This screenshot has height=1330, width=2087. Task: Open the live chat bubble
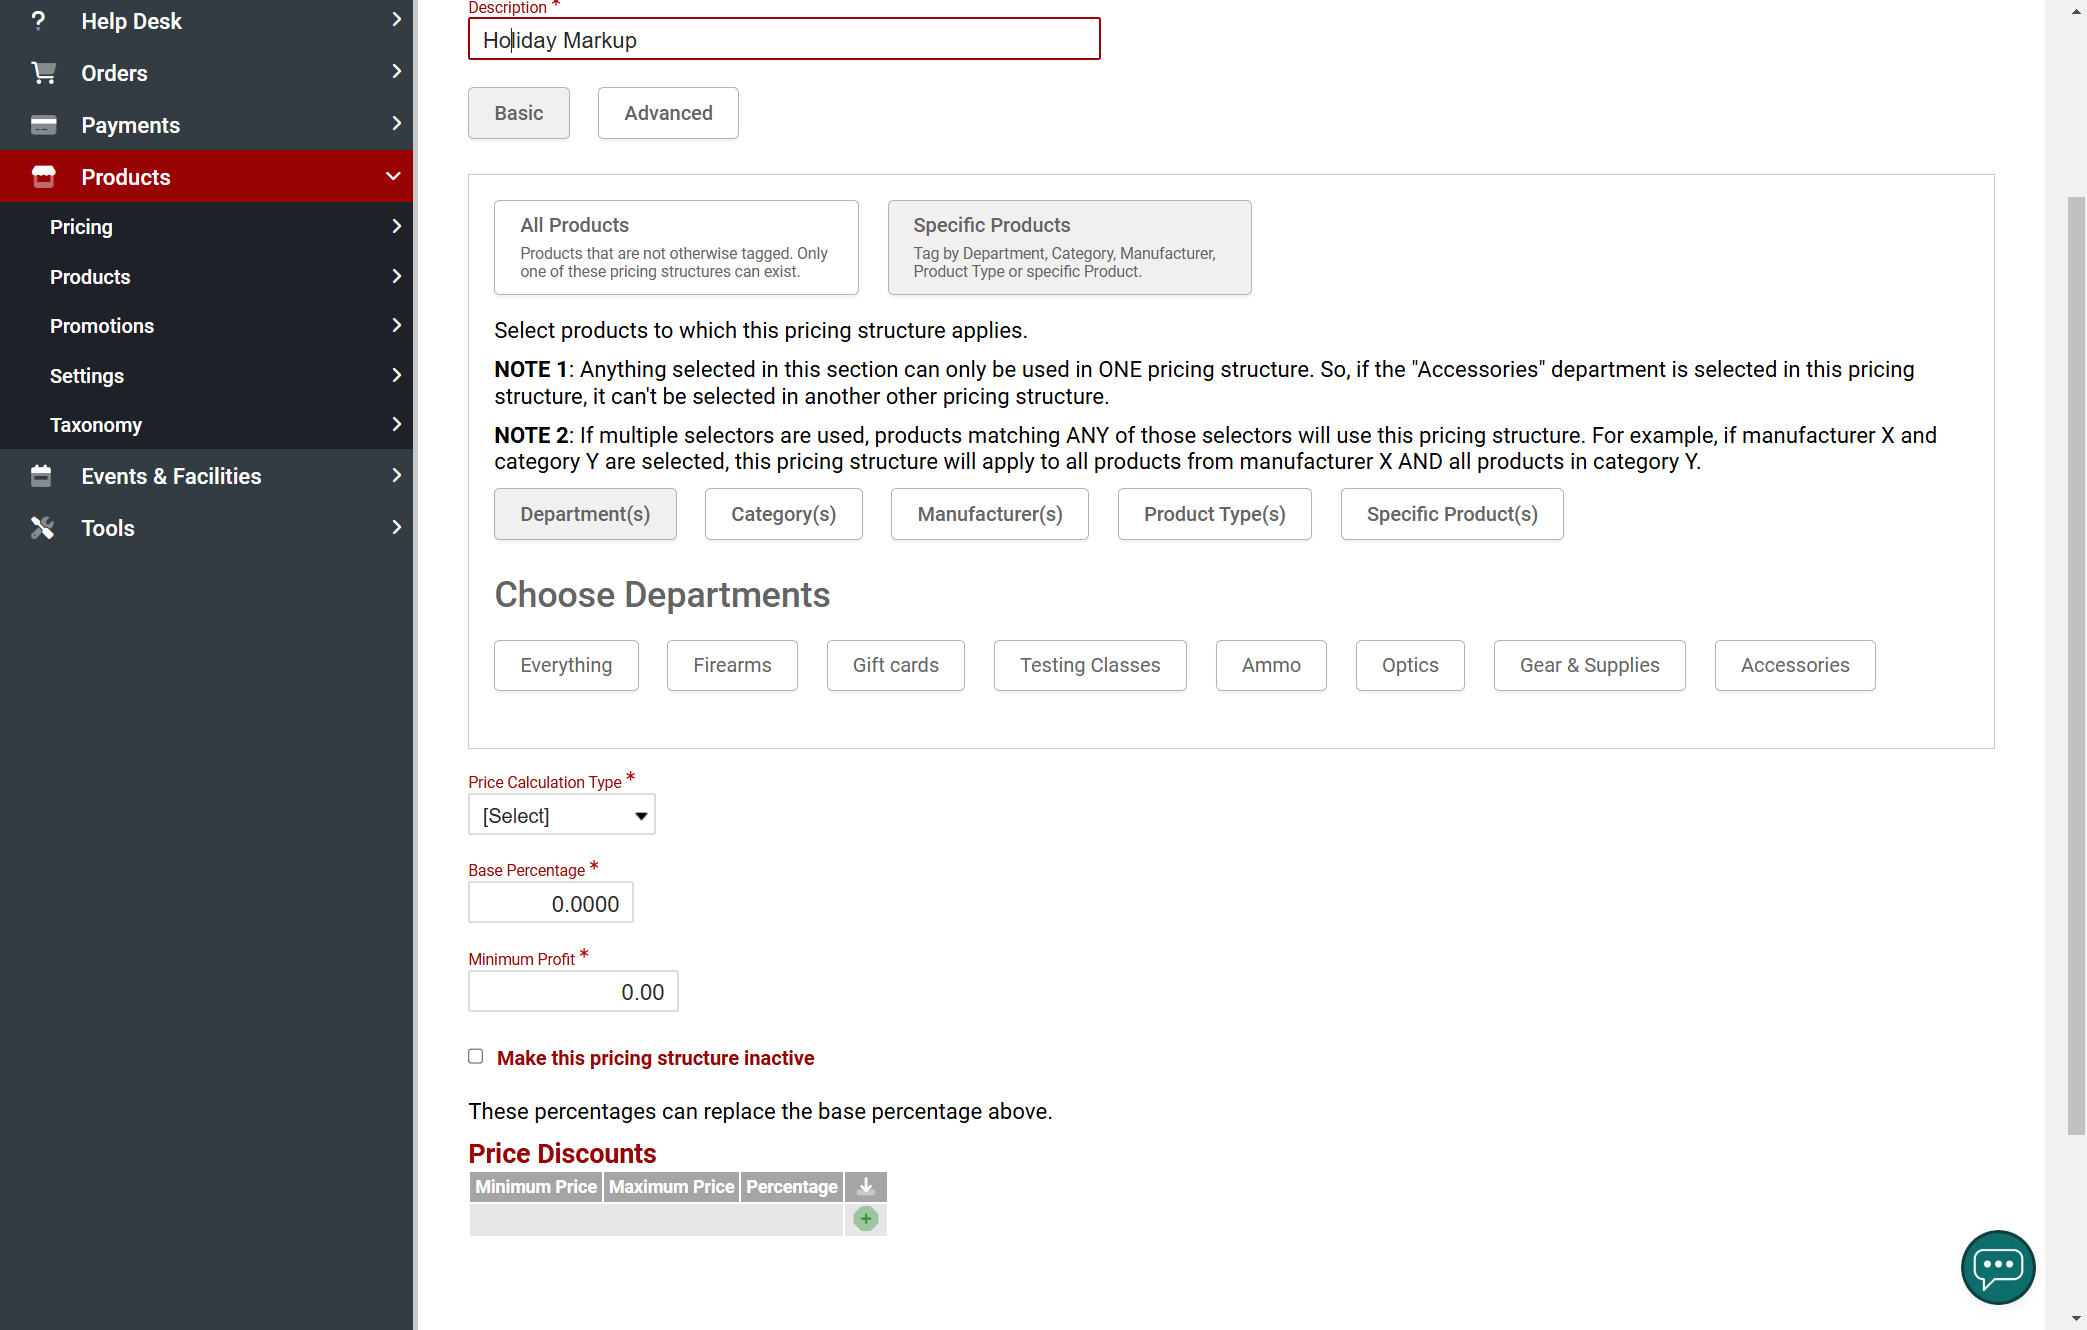tap(1997, 1267)
